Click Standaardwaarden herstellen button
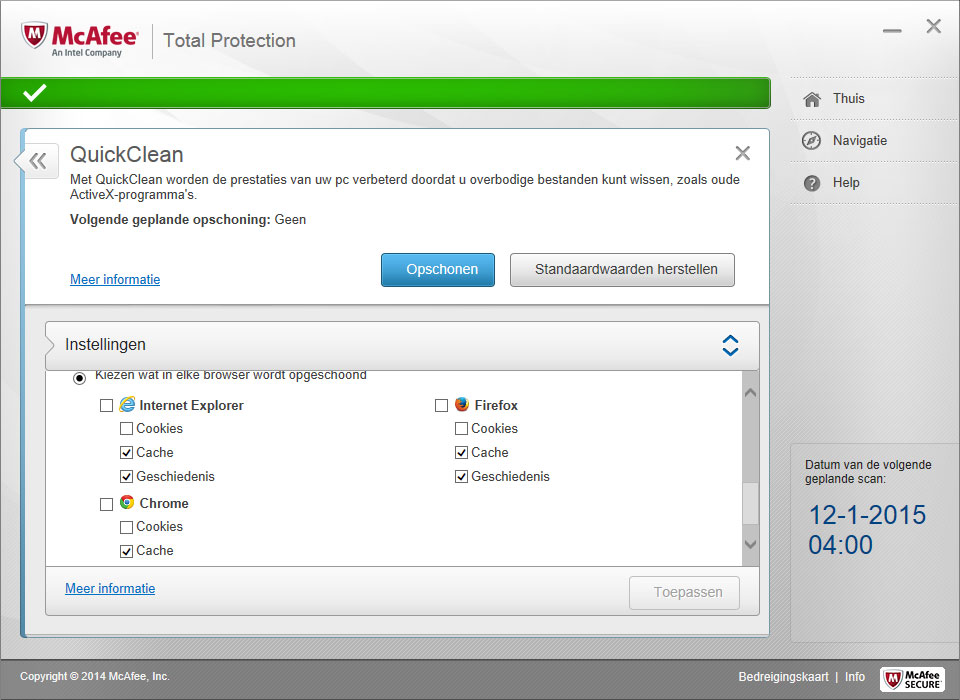The width and height of the screenshot is (960, 700). pos(622,269)
